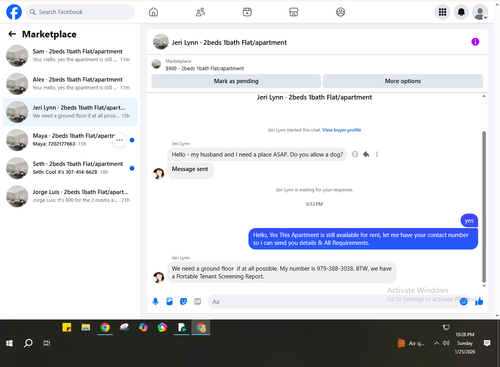
Task: Open the Facebook menu grid icon
Action: click(442, 12)
